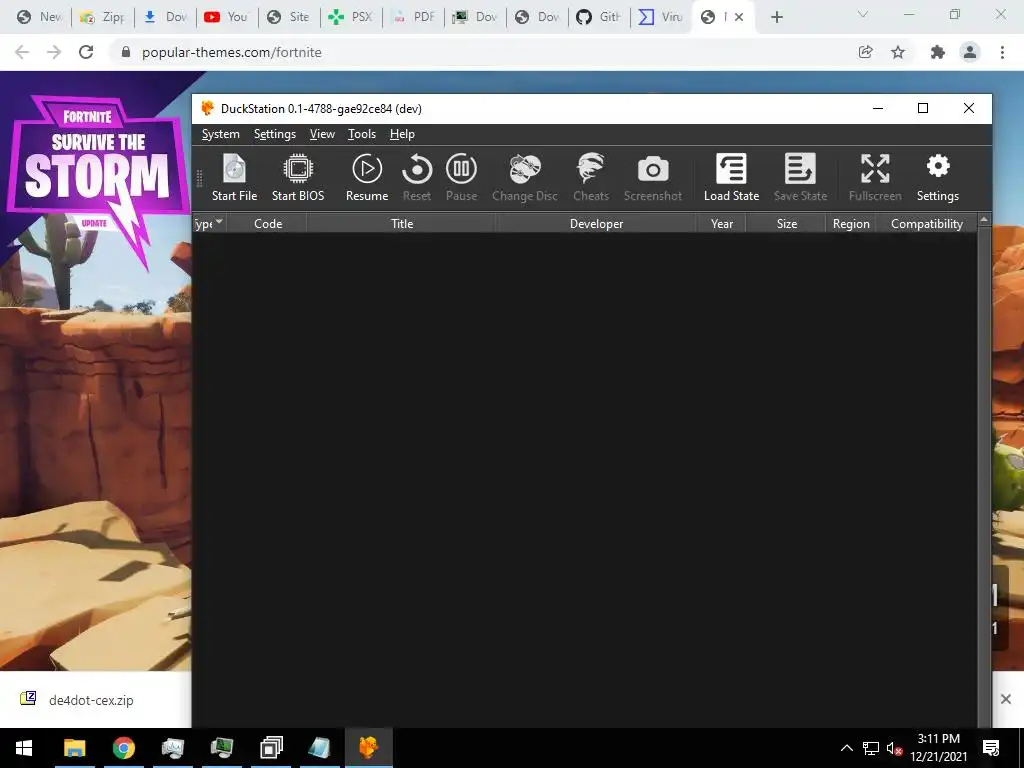Switch to the Site tab
Screen dimensions: 1024x768
[x=288, y=17]
